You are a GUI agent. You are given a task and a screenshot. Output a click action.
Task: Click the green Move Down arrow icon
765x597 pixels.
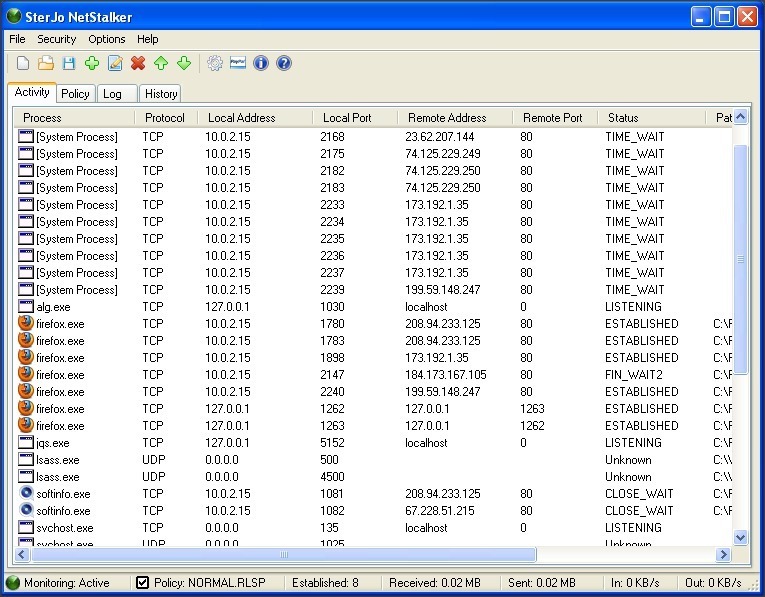point(184,64)
